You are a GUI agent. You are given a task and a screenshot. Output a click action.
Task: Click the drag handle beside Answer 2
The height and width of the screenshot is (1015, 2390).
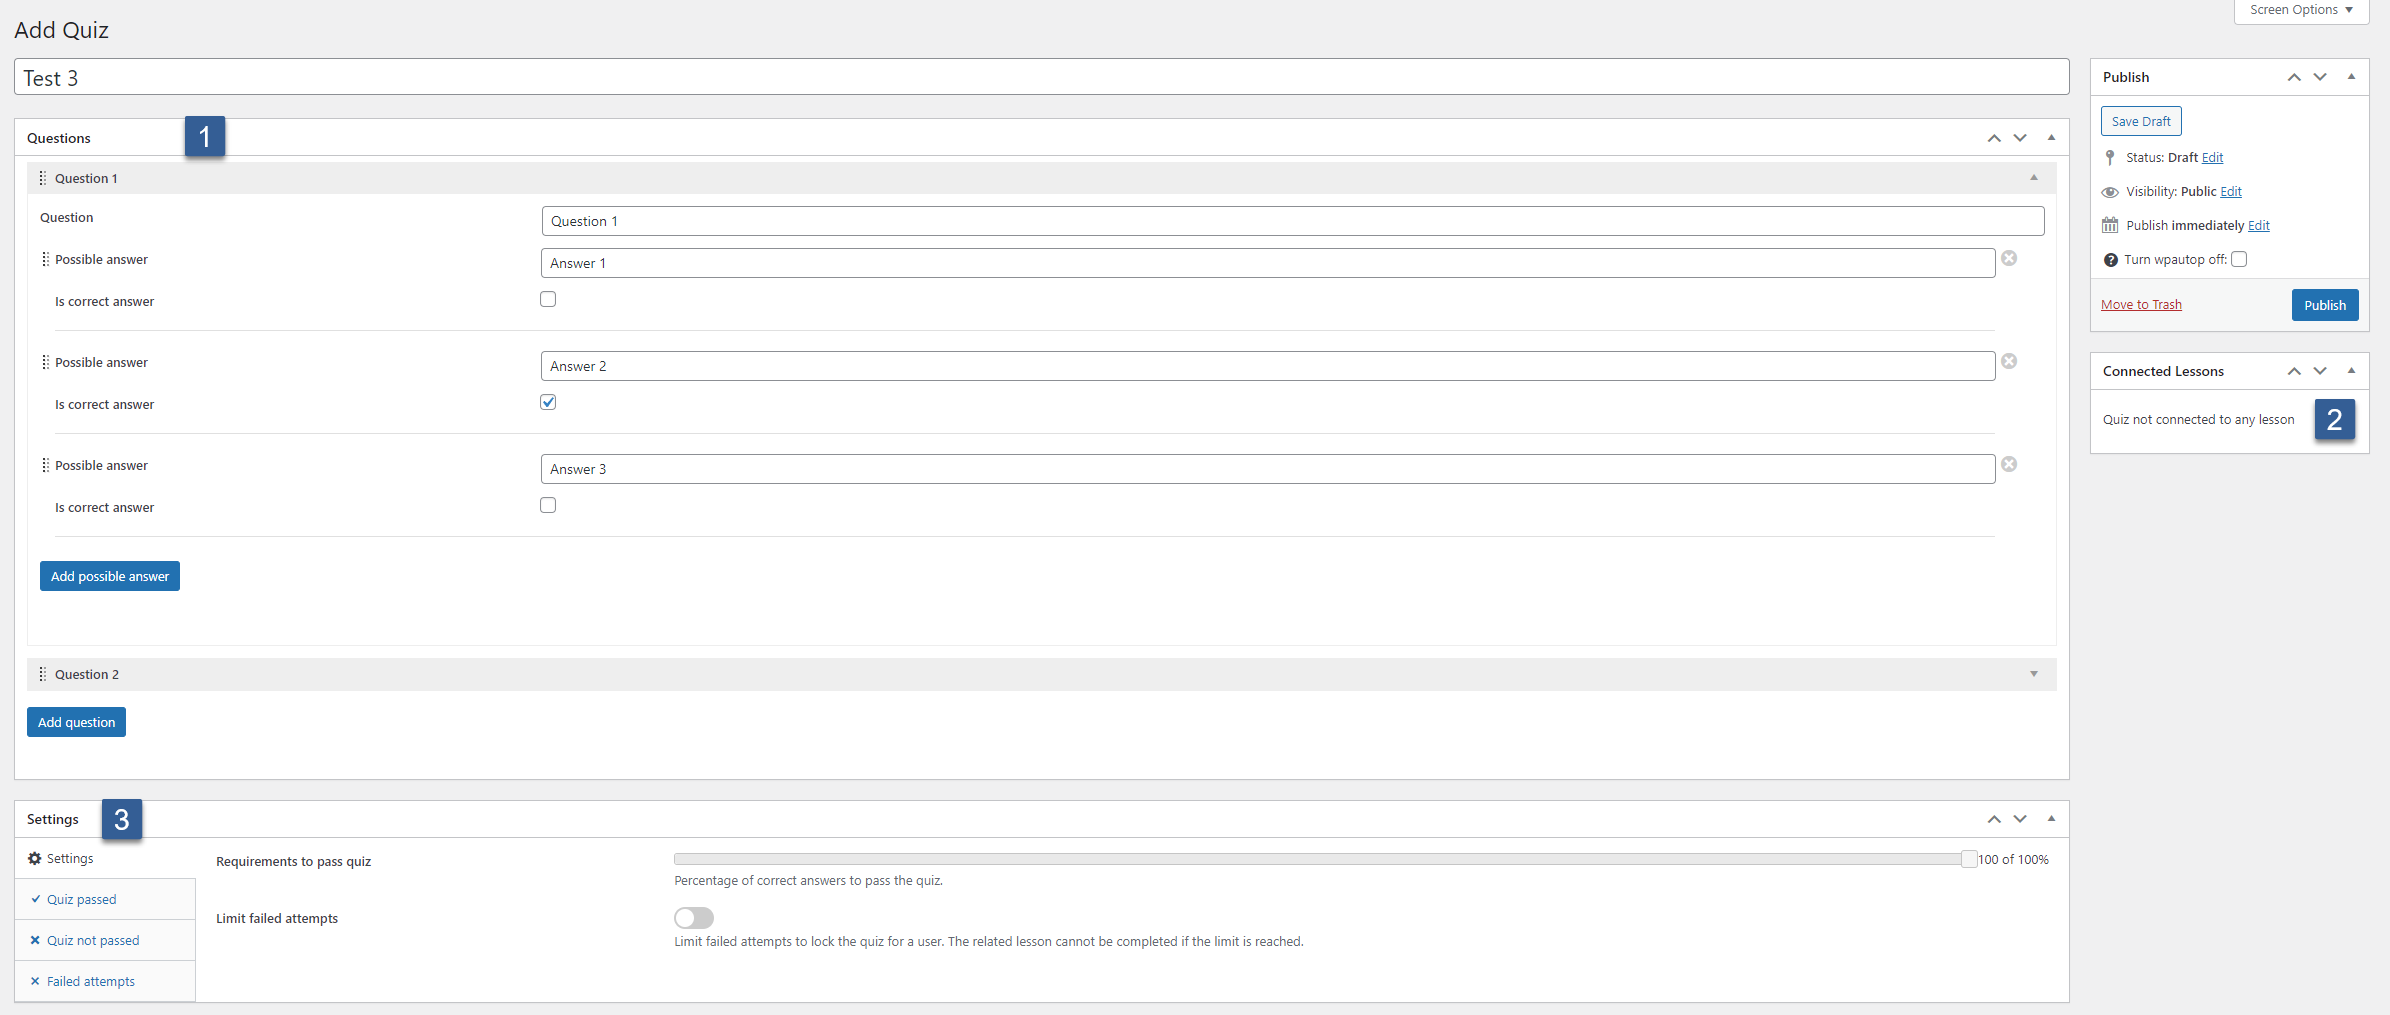(45, 361)
